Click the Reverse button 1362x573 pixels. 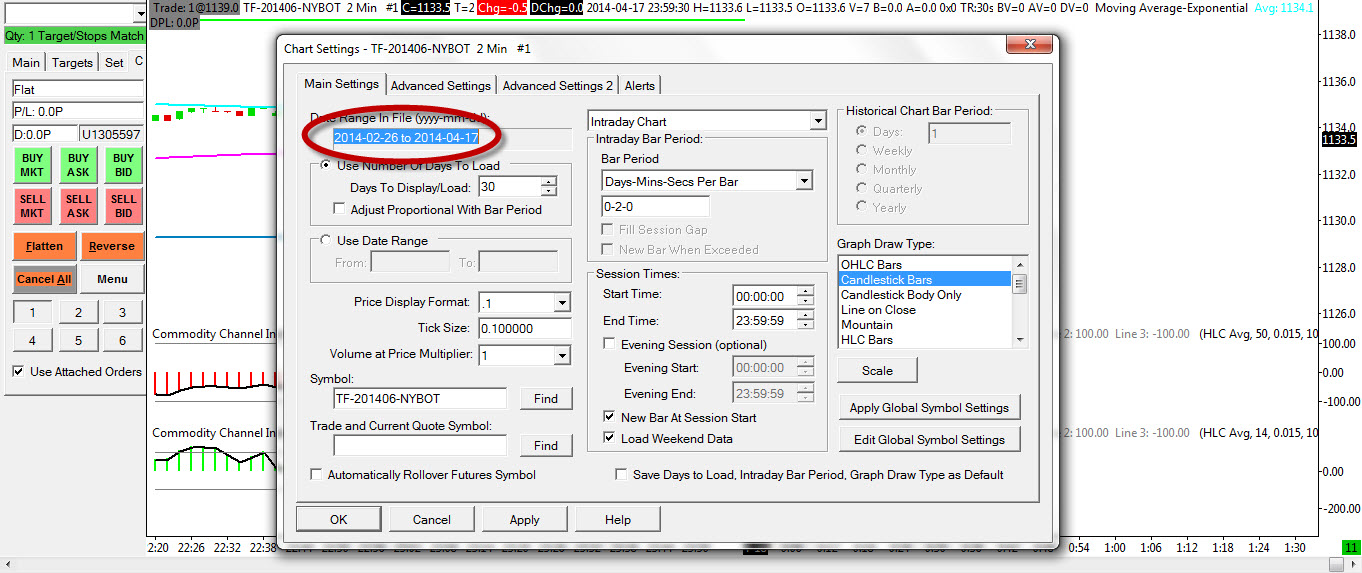(112, 246)
